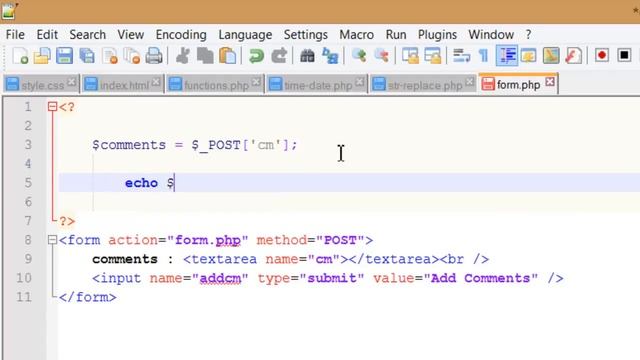
Task: Close the form.php tab
Action: [x=550, y=82]
